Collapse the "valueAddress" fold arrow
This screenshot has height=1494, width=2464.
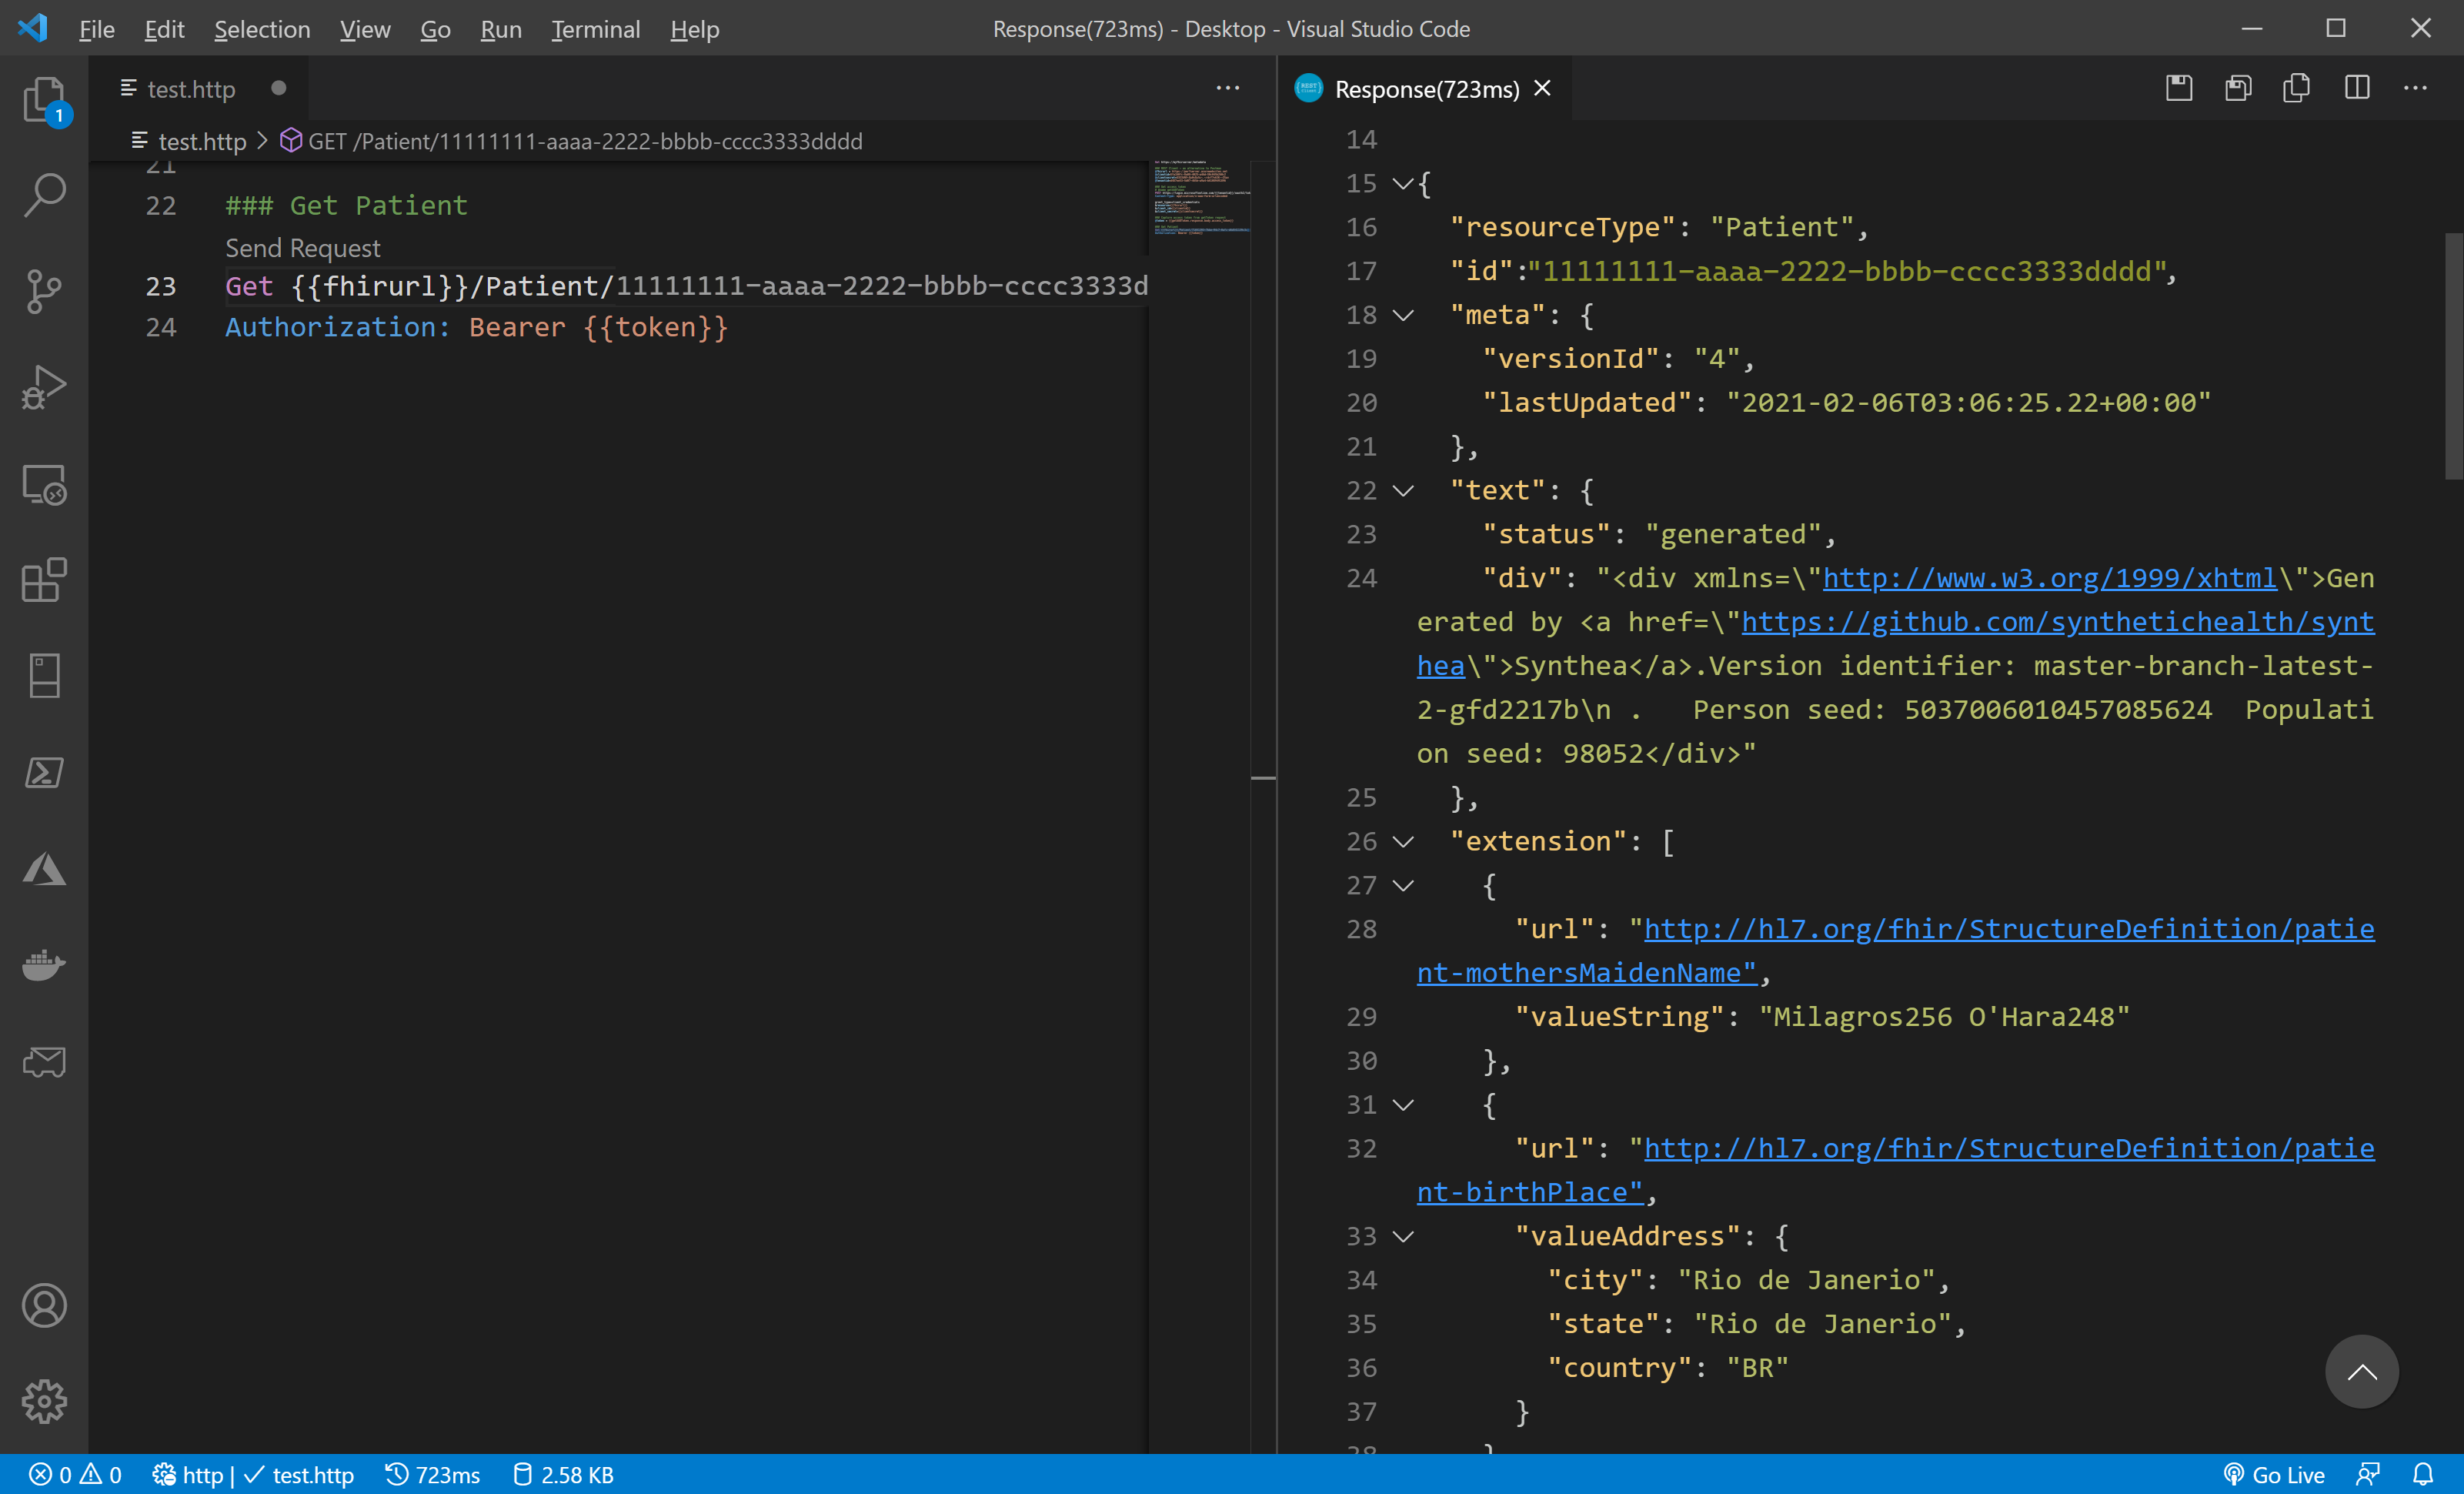(x=1403, y=1236)
